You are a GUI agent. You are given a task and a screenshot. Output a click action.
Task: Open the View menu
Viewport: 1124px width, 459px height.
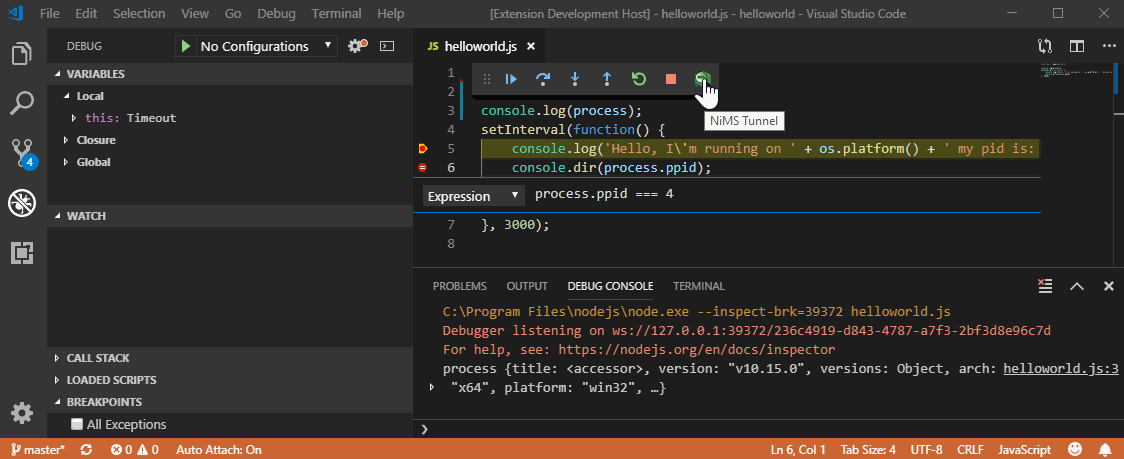coord(195,14)
